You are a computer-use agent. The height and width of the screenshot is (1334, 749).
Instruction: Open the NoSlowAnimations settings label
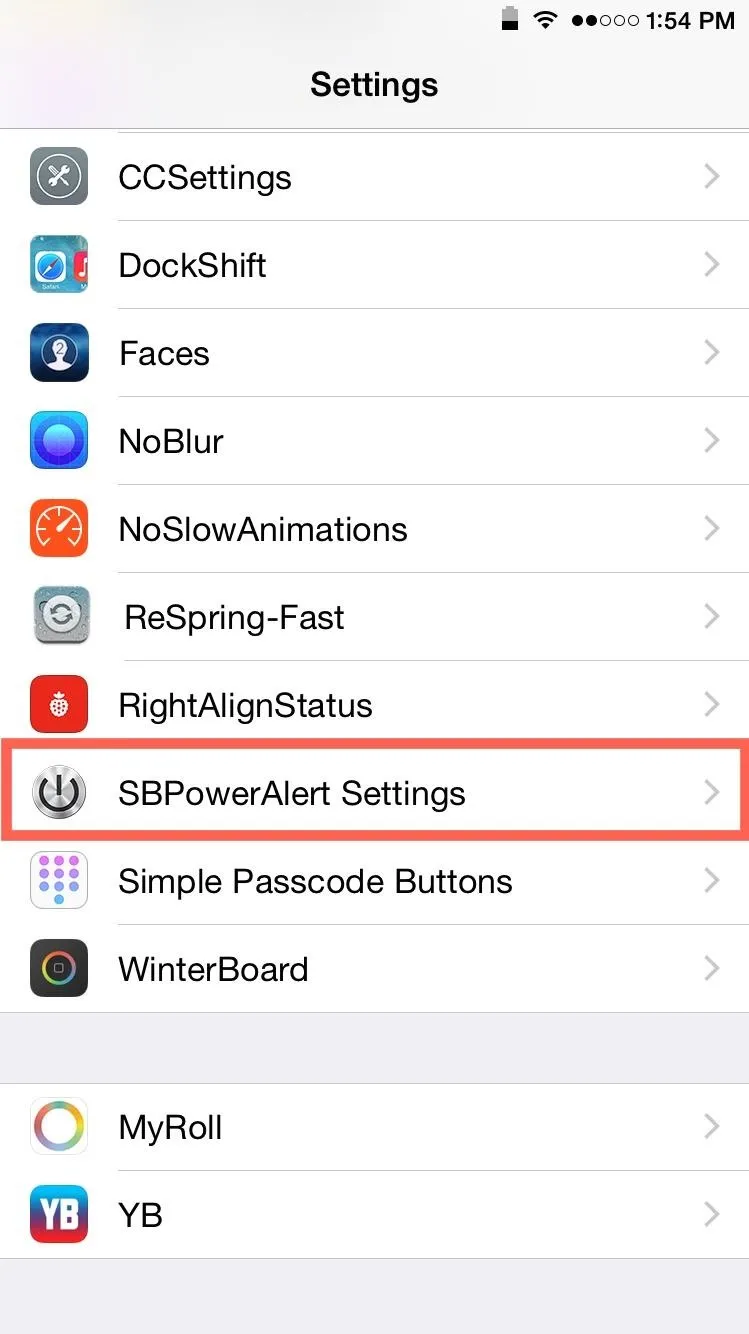(x=263, y=529)
